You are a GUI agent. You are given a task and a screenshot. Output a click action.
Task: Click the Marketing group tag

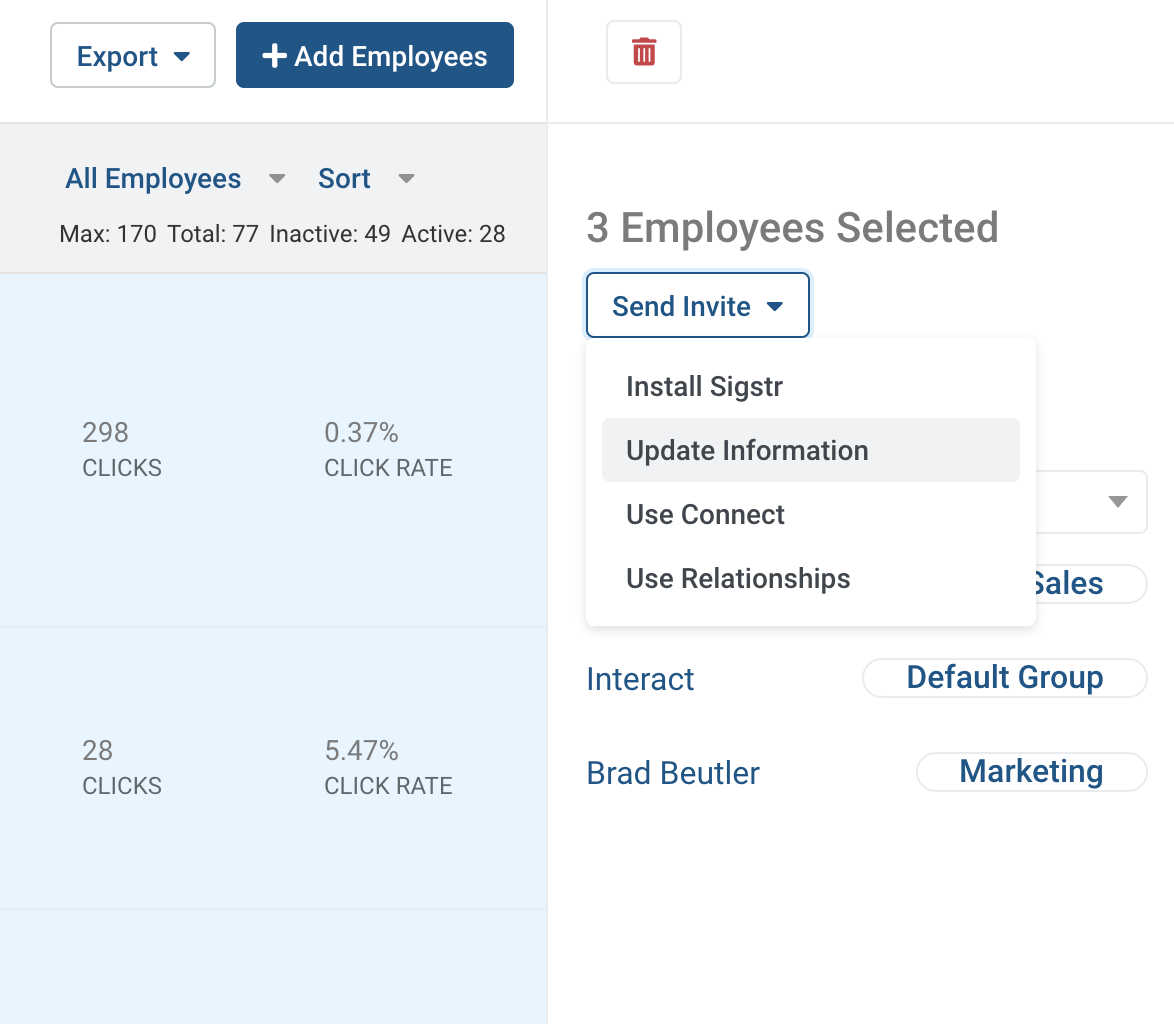point(1032,772)
